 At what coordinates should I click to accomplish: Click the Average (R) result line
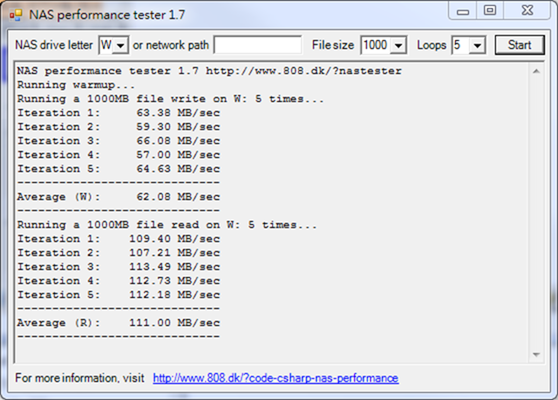[119, 323]
